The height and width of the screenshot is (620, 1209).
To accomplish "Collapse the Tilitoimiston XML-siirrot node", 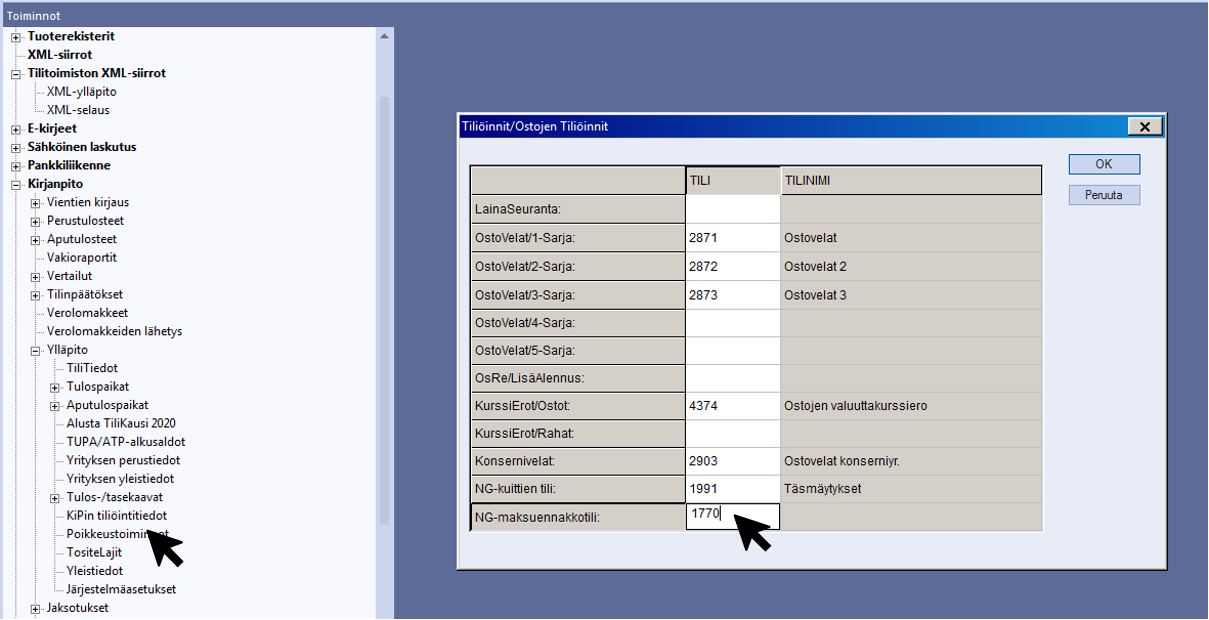I will click(16, 74).
